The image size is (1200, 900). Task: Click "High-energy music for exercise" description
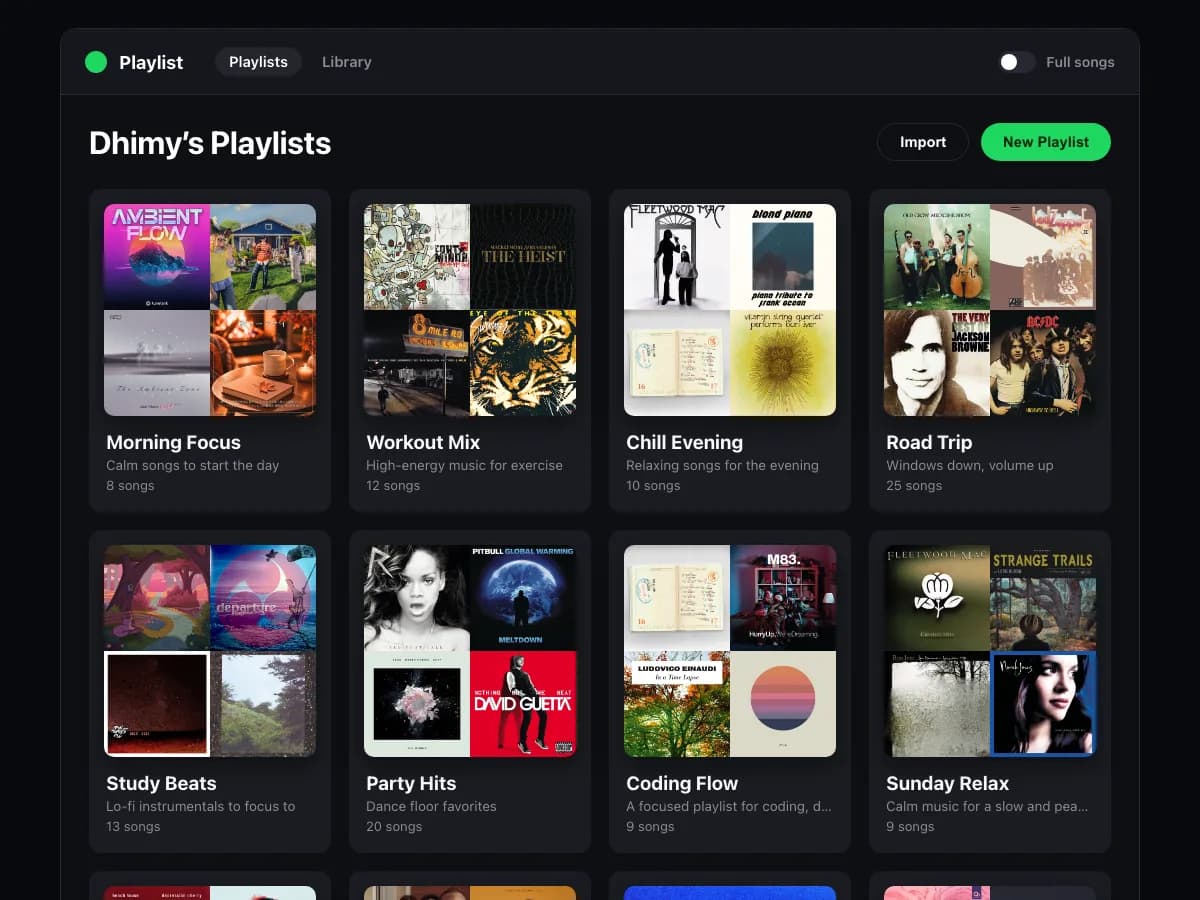pos(464,465)
